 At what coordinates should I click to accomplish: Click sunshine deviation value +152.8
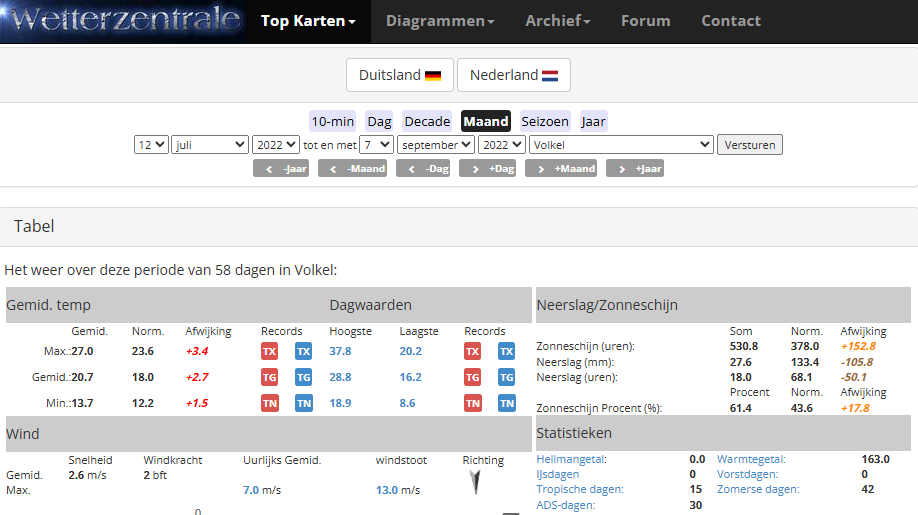point(858,346)
